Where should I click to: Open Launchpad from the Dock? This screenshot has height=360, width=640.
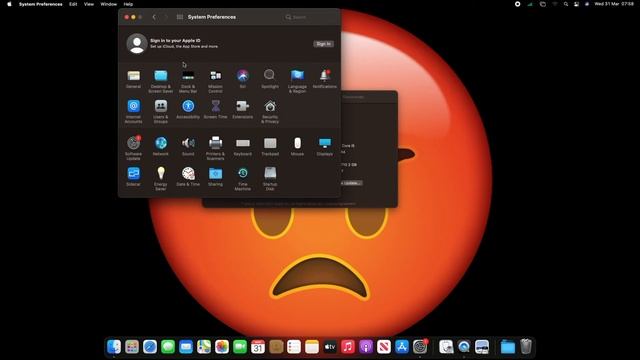[132, 347]
